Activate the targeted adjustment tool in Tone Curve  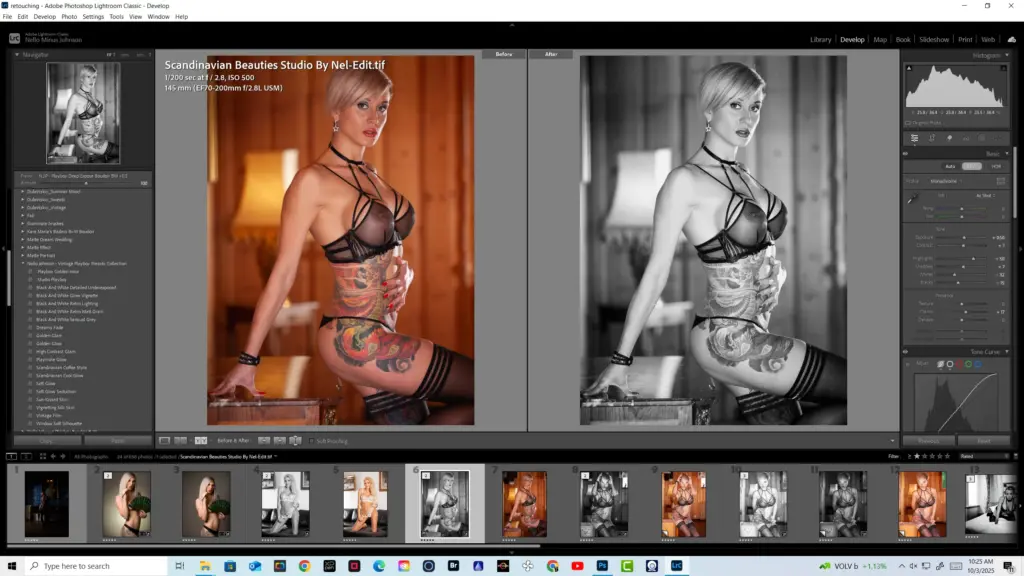[907, 363]
